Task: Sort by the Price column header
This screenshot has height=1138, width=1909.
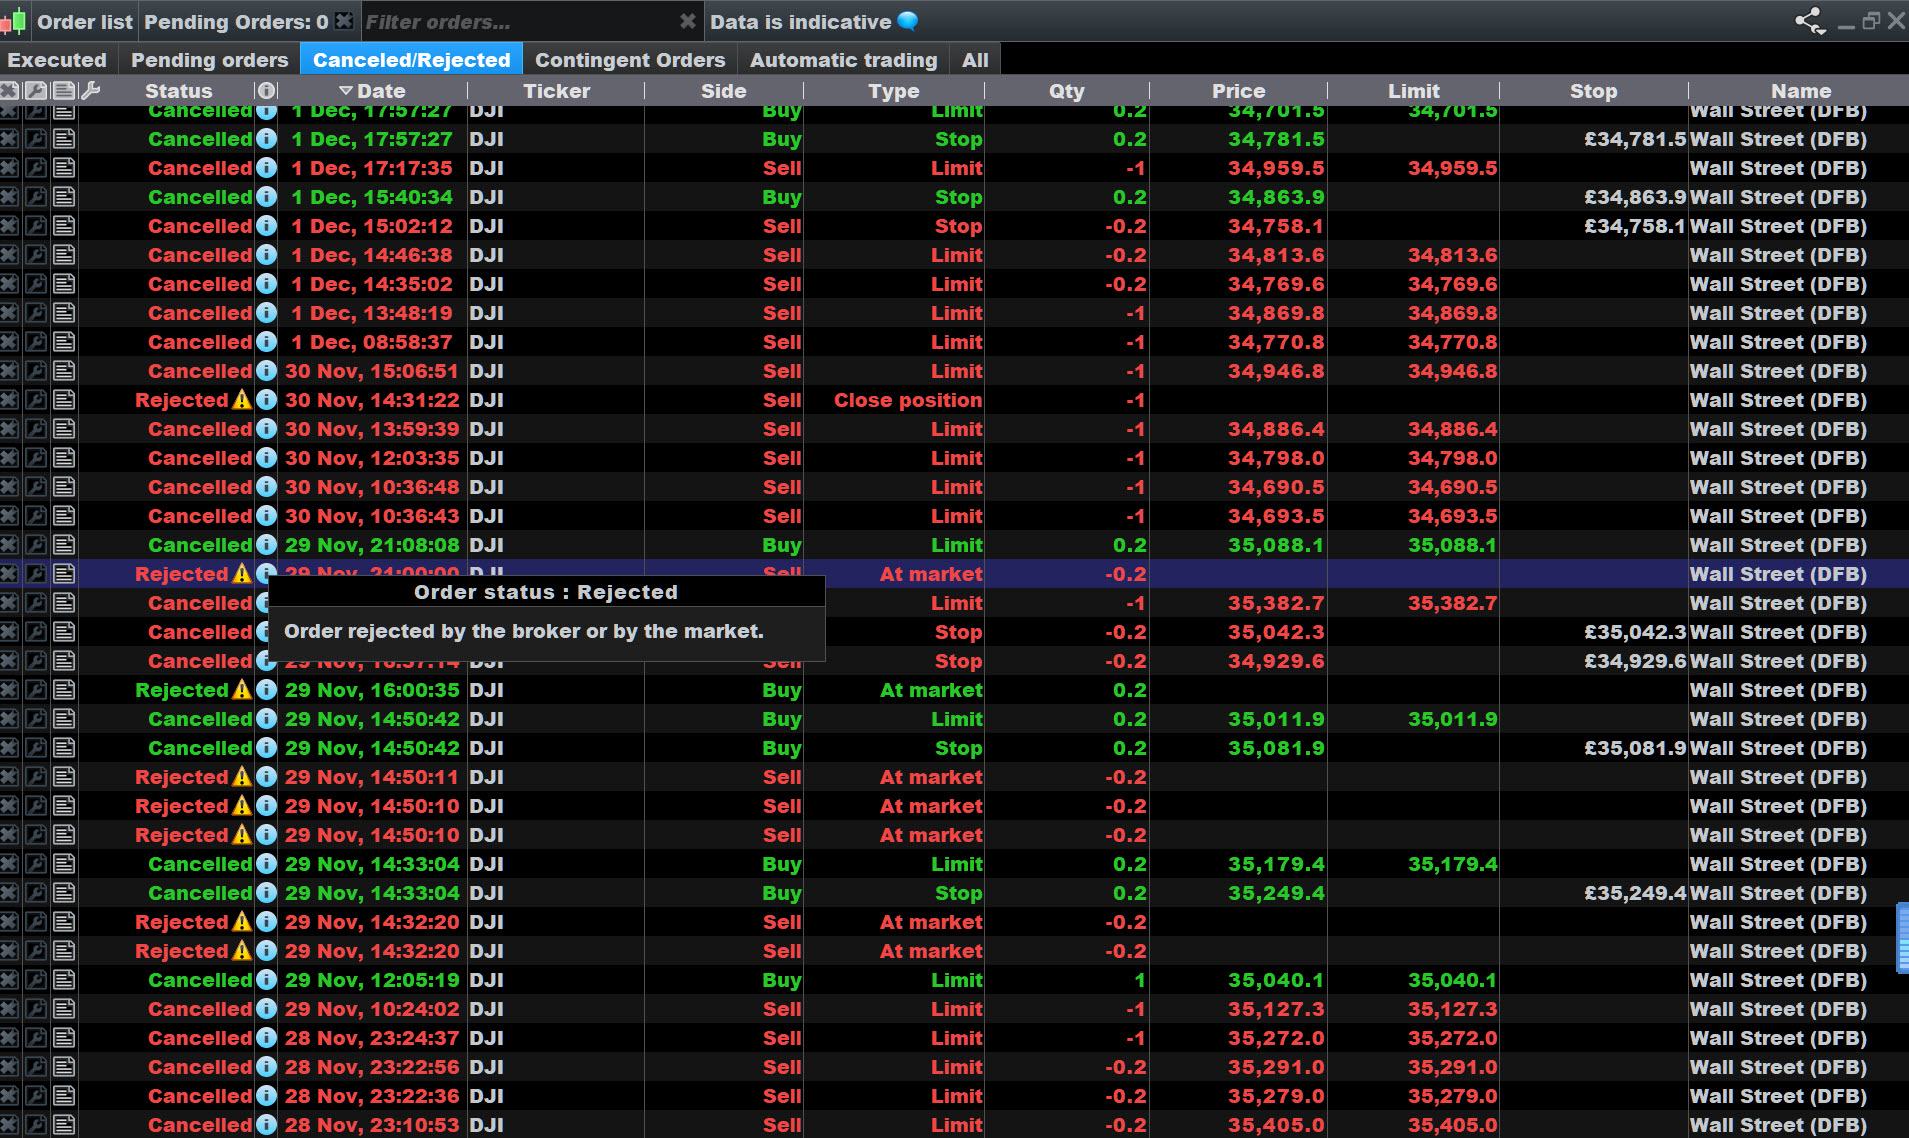Action: 1239,91
